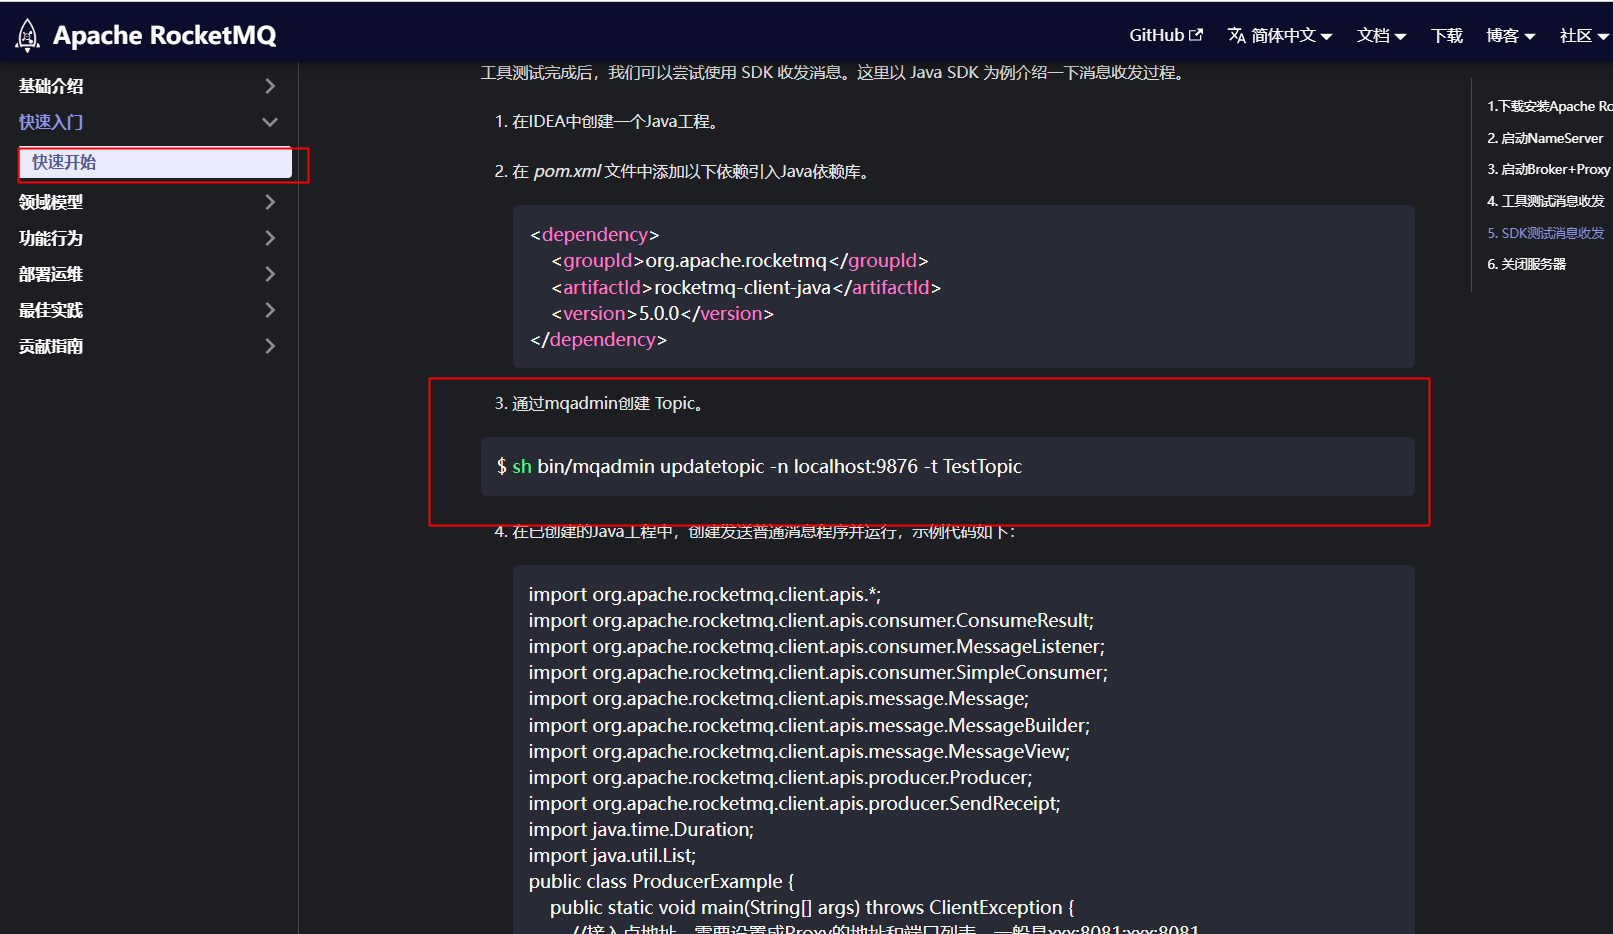Click the version 5.0.0 line
The image size is (1613, 934).
662,313
